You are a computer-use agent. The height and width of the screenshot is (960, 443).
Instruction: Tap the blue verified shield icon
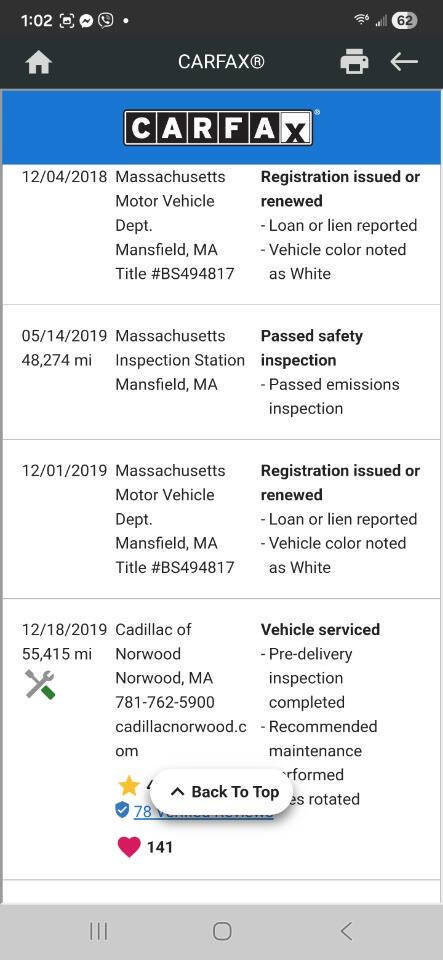(x=122, y=811)
